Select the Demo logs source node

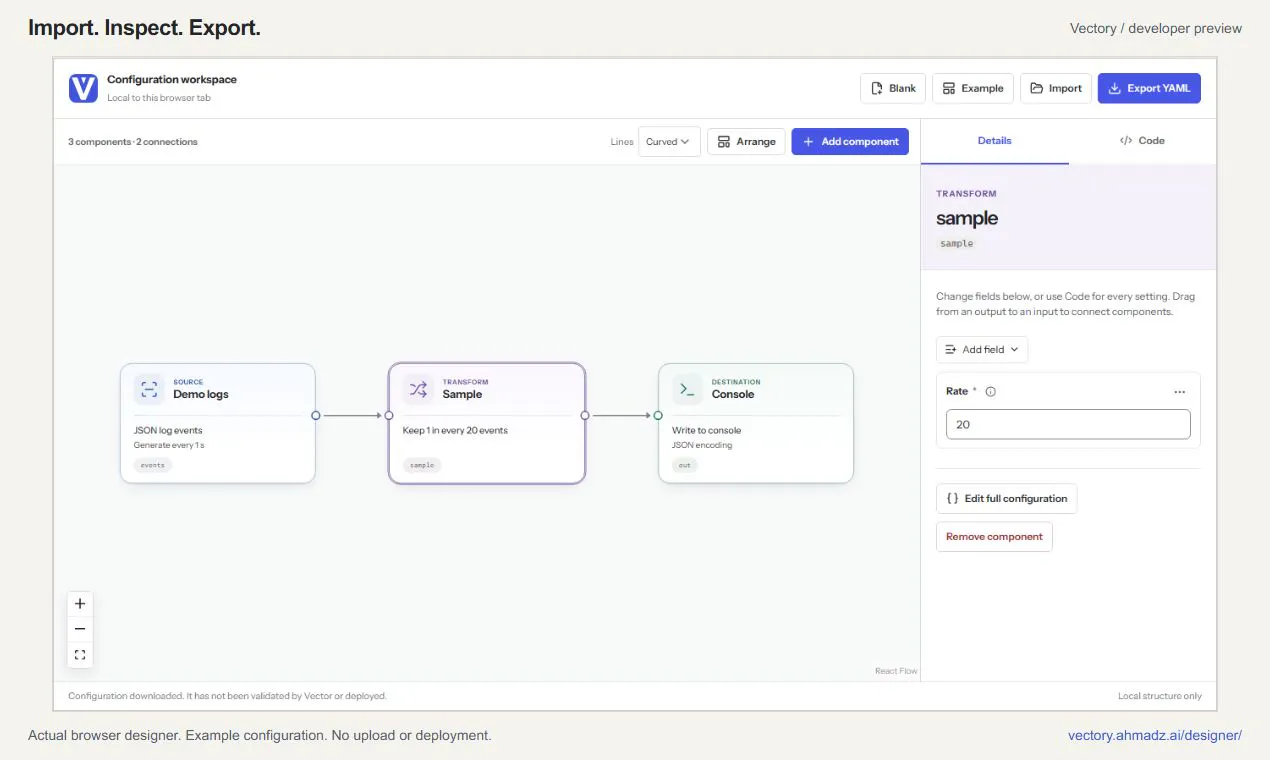coord(218,423)
